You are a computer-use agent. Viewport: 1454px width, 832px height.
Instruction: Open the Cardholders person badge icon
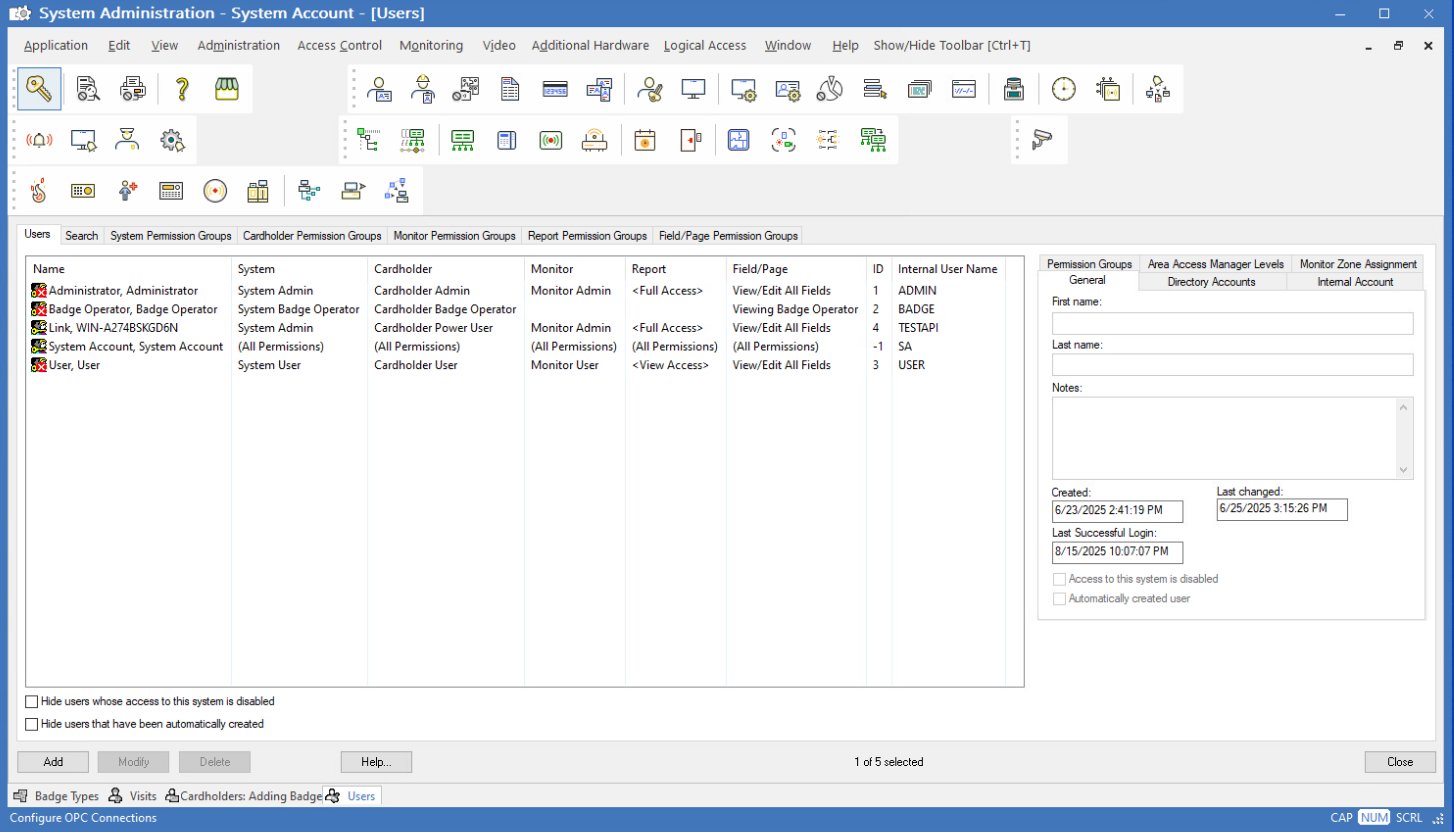click(380, 89)
